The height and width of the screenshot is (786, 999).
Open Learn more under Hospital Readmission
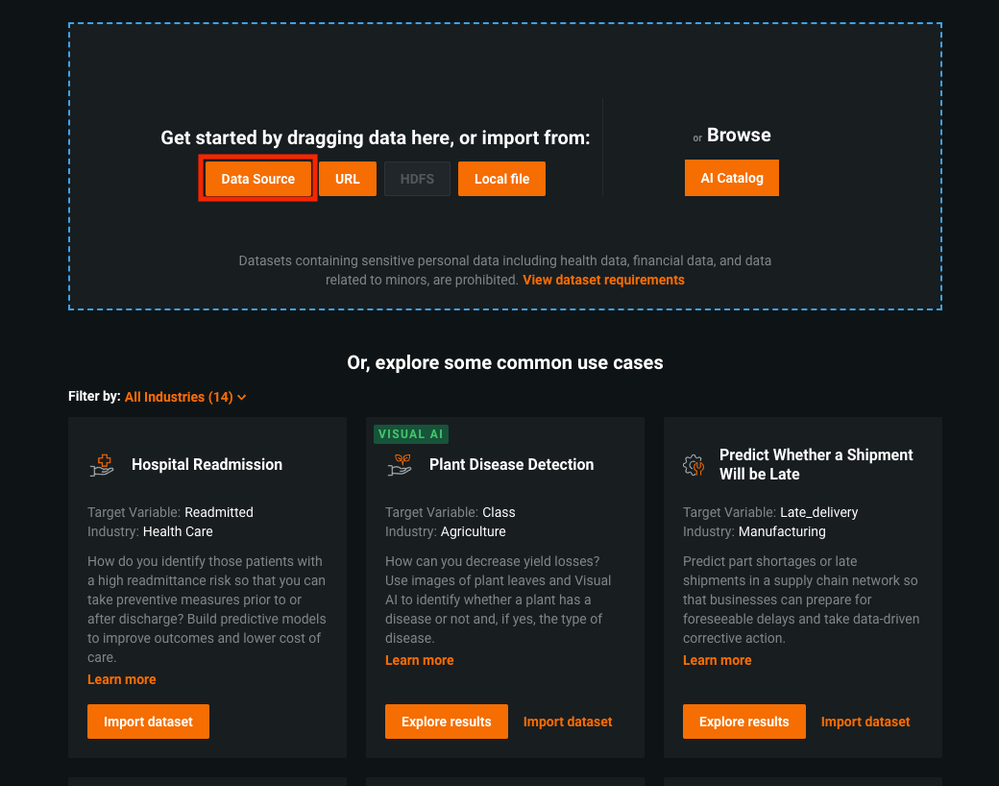(122, 679)
